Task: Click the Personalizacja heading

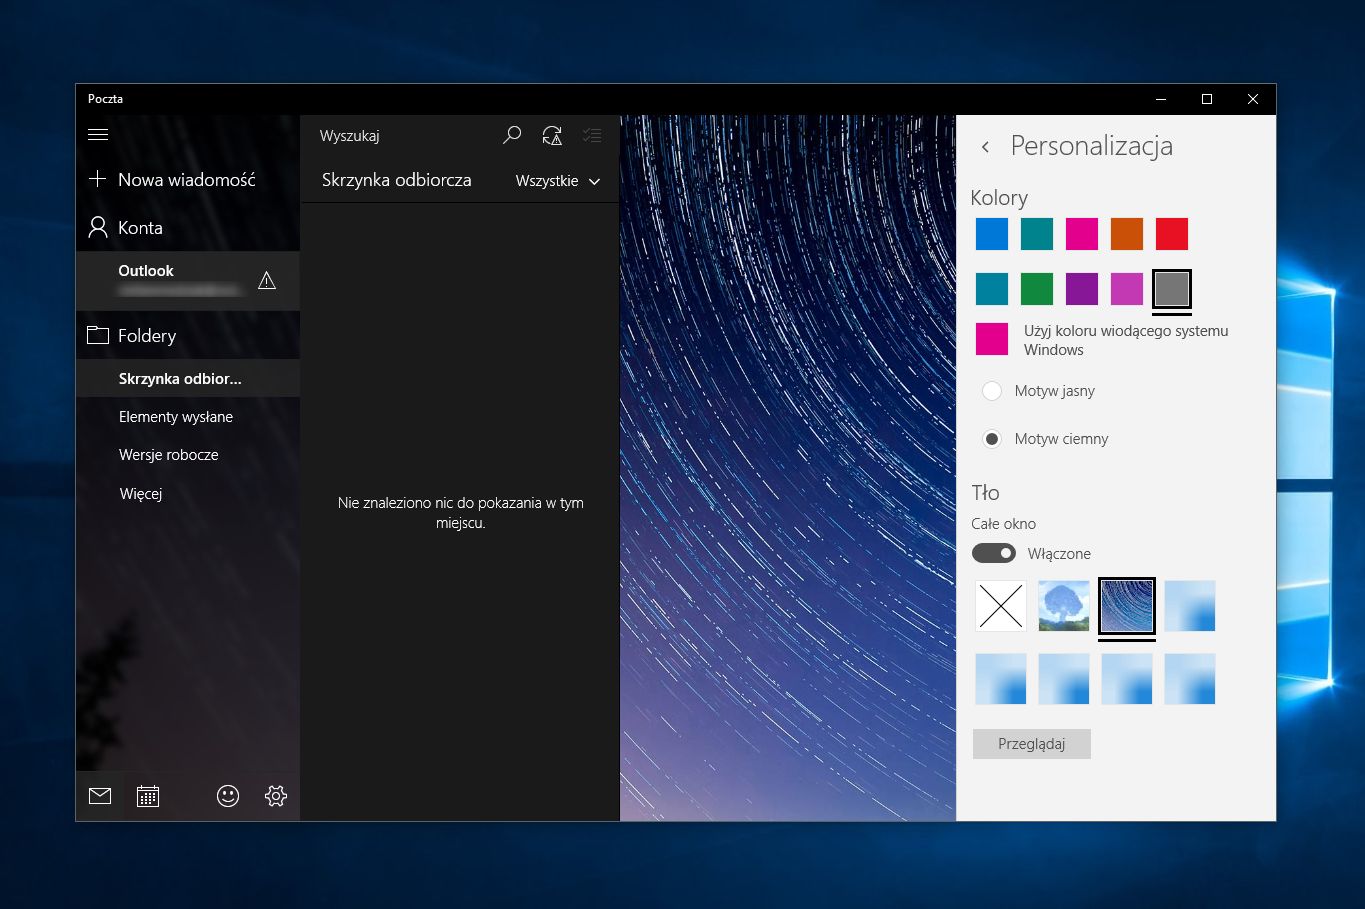Action: tap(1092, 146)
